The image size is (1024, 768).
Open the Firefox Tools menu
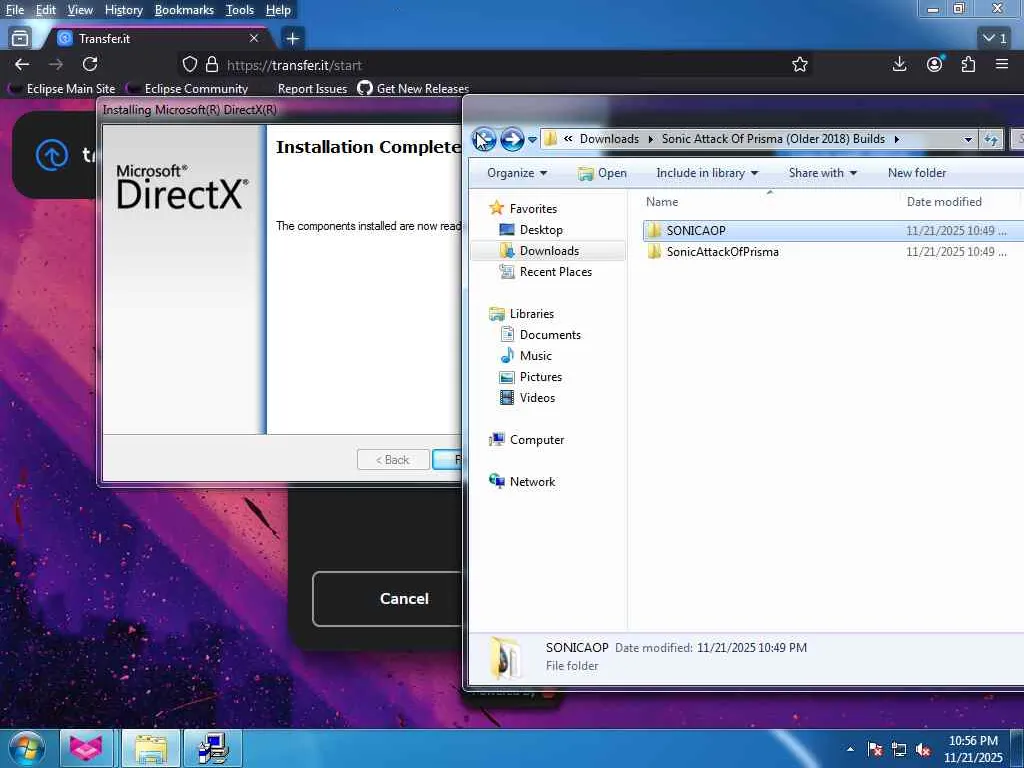point(240,10)
